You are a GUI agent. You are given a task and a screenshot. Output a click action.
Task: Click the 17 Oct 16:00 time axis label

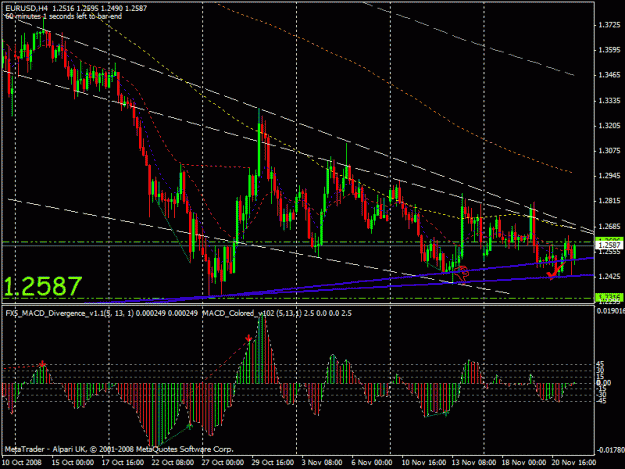click(123, 462)
